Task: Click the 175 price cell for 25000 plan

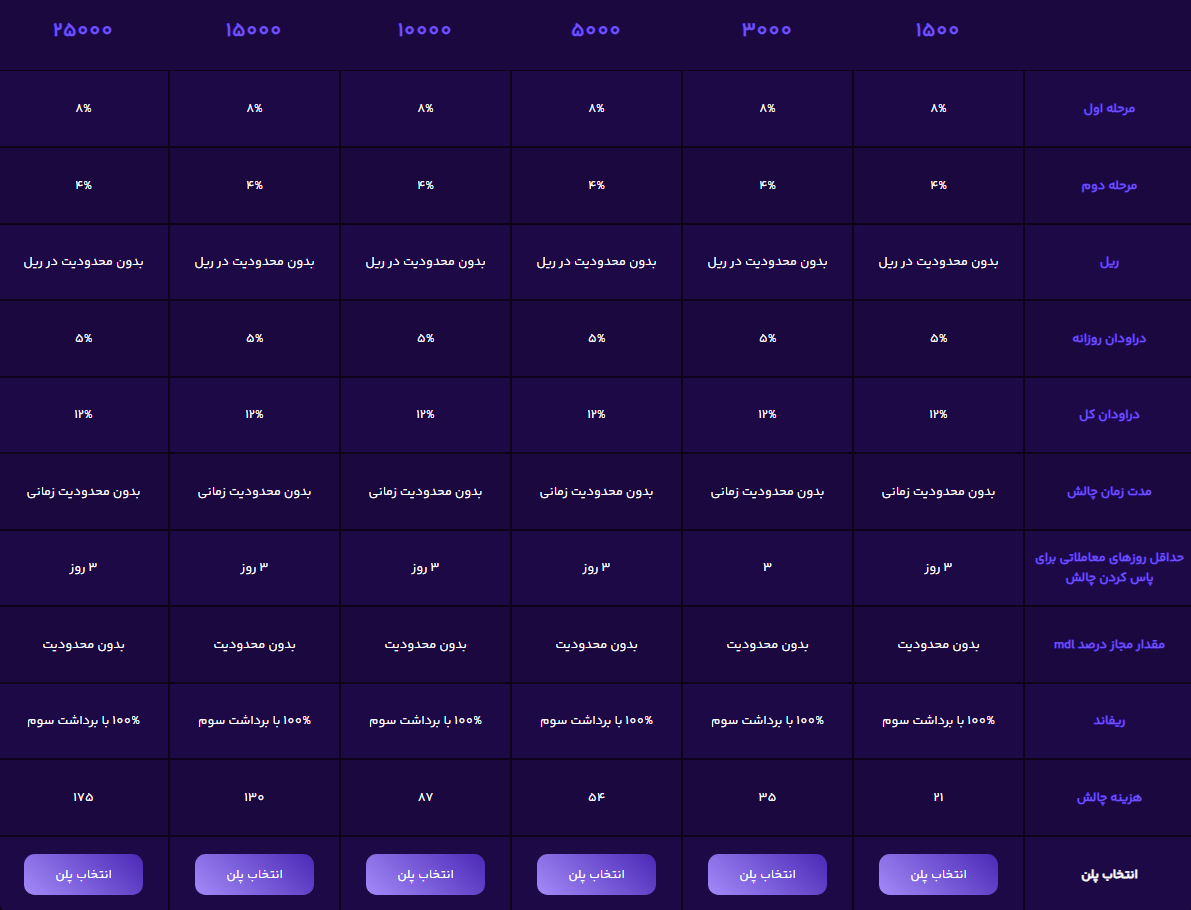Action: [84, 797]
